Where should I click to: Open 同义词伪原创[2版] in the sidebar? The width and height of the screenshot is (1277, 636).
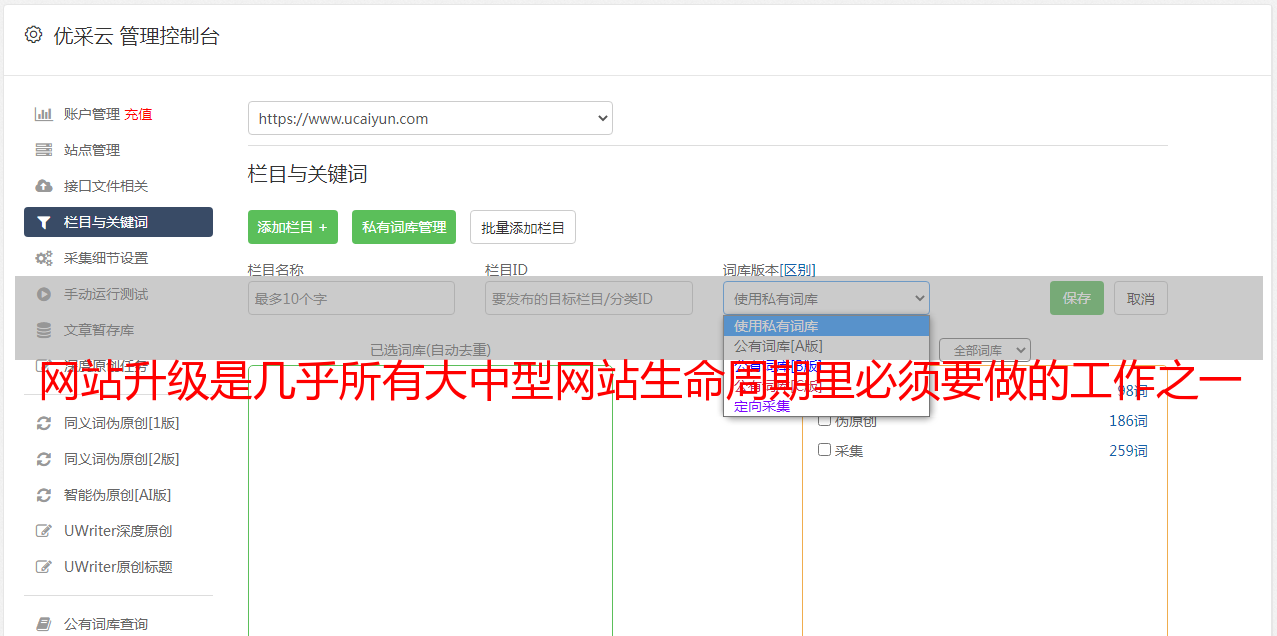[x=122, y=459]
